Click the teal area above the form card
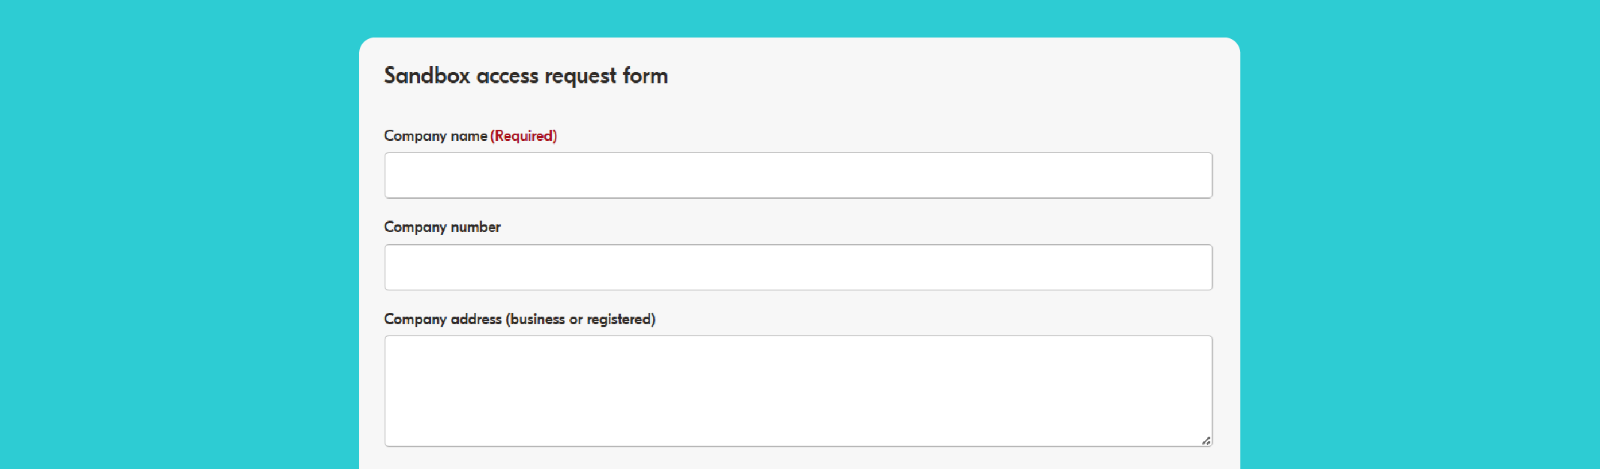 [800, 18]
